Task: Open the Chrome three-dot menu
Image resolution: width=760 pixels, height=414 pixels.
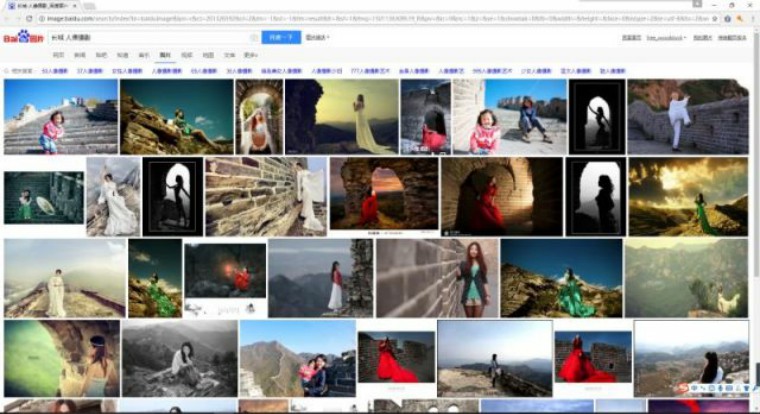Action: point(753,18)
